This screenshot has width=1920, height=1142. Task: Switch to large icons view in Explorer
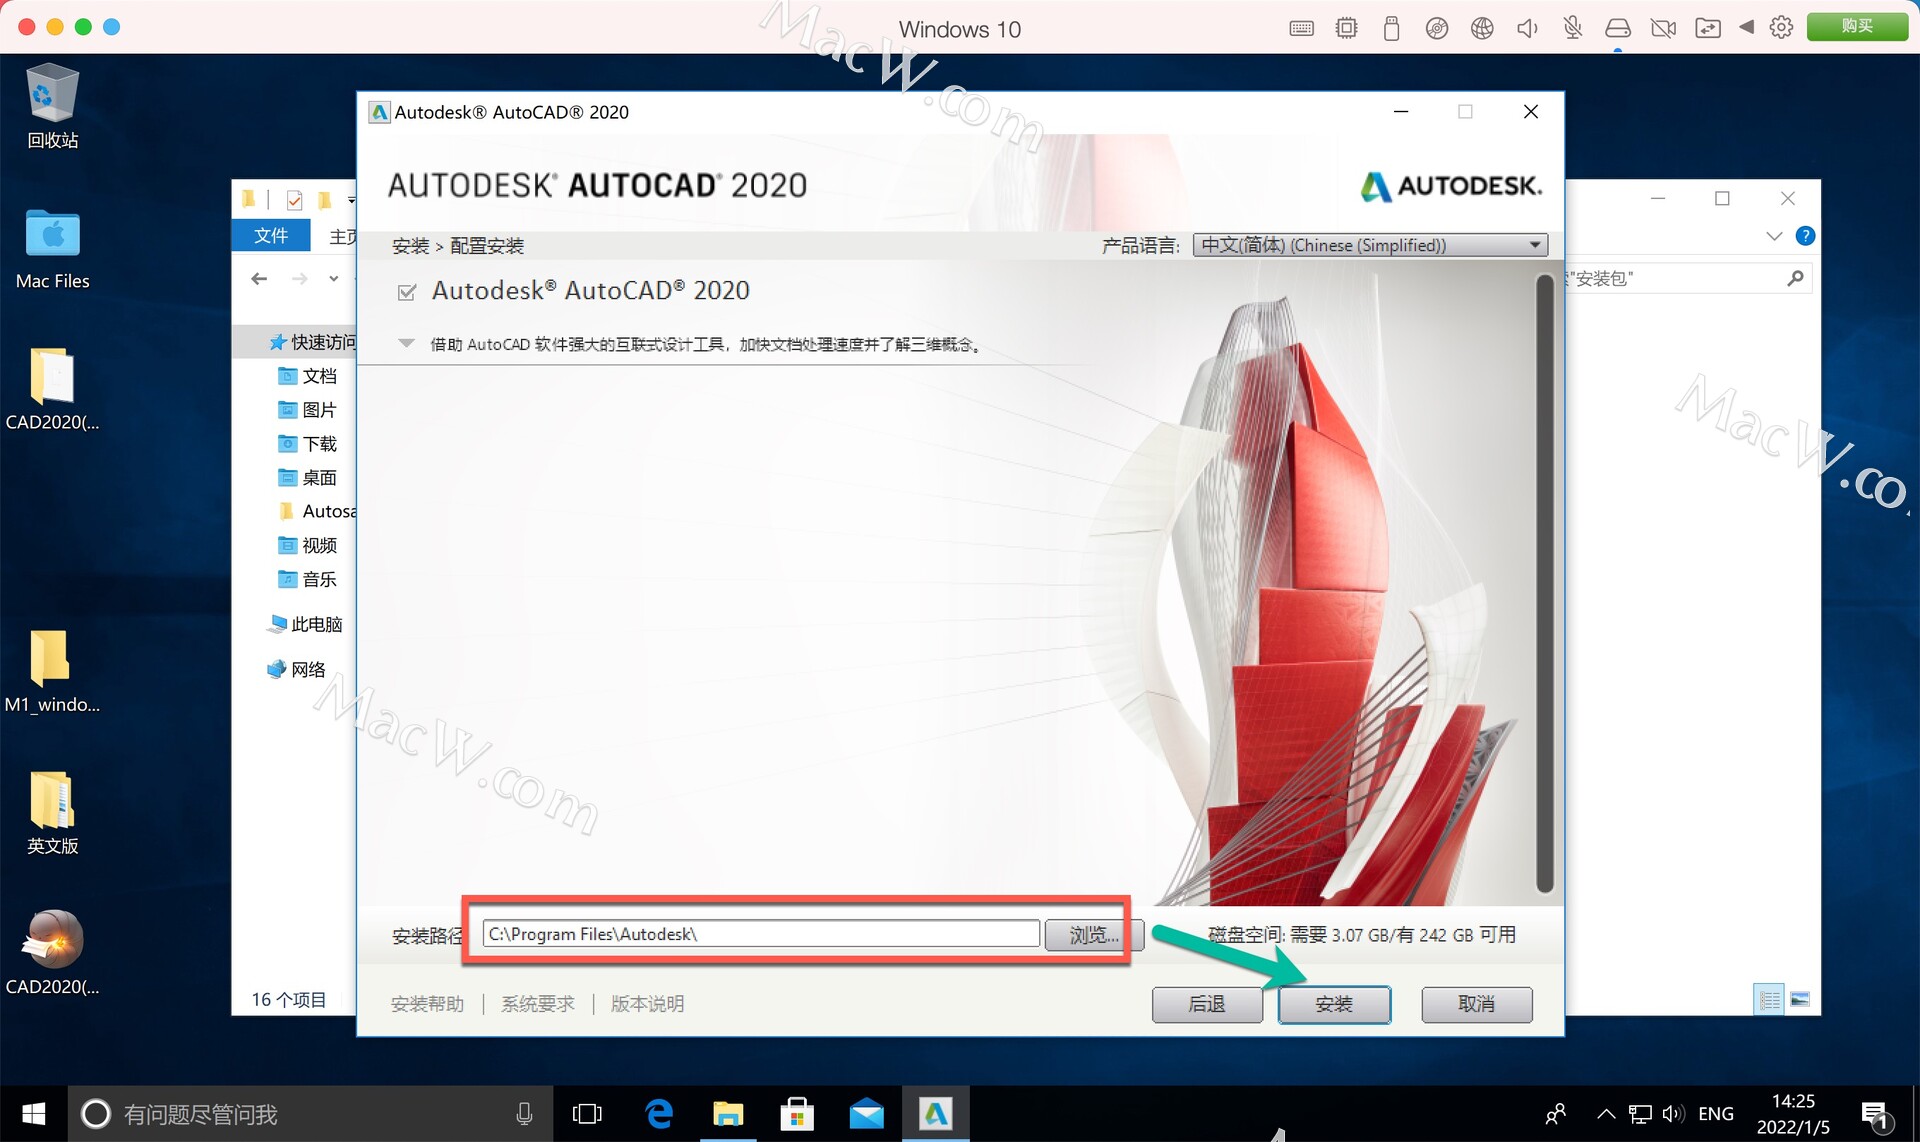[x=1801, y=999]
